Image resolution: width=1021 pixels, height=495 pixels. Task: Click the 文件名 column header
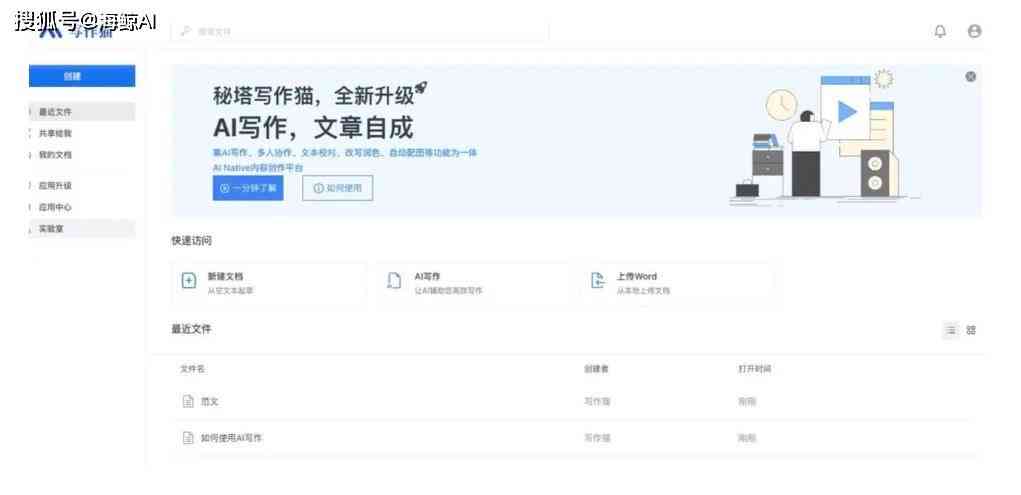pos(192,369)
